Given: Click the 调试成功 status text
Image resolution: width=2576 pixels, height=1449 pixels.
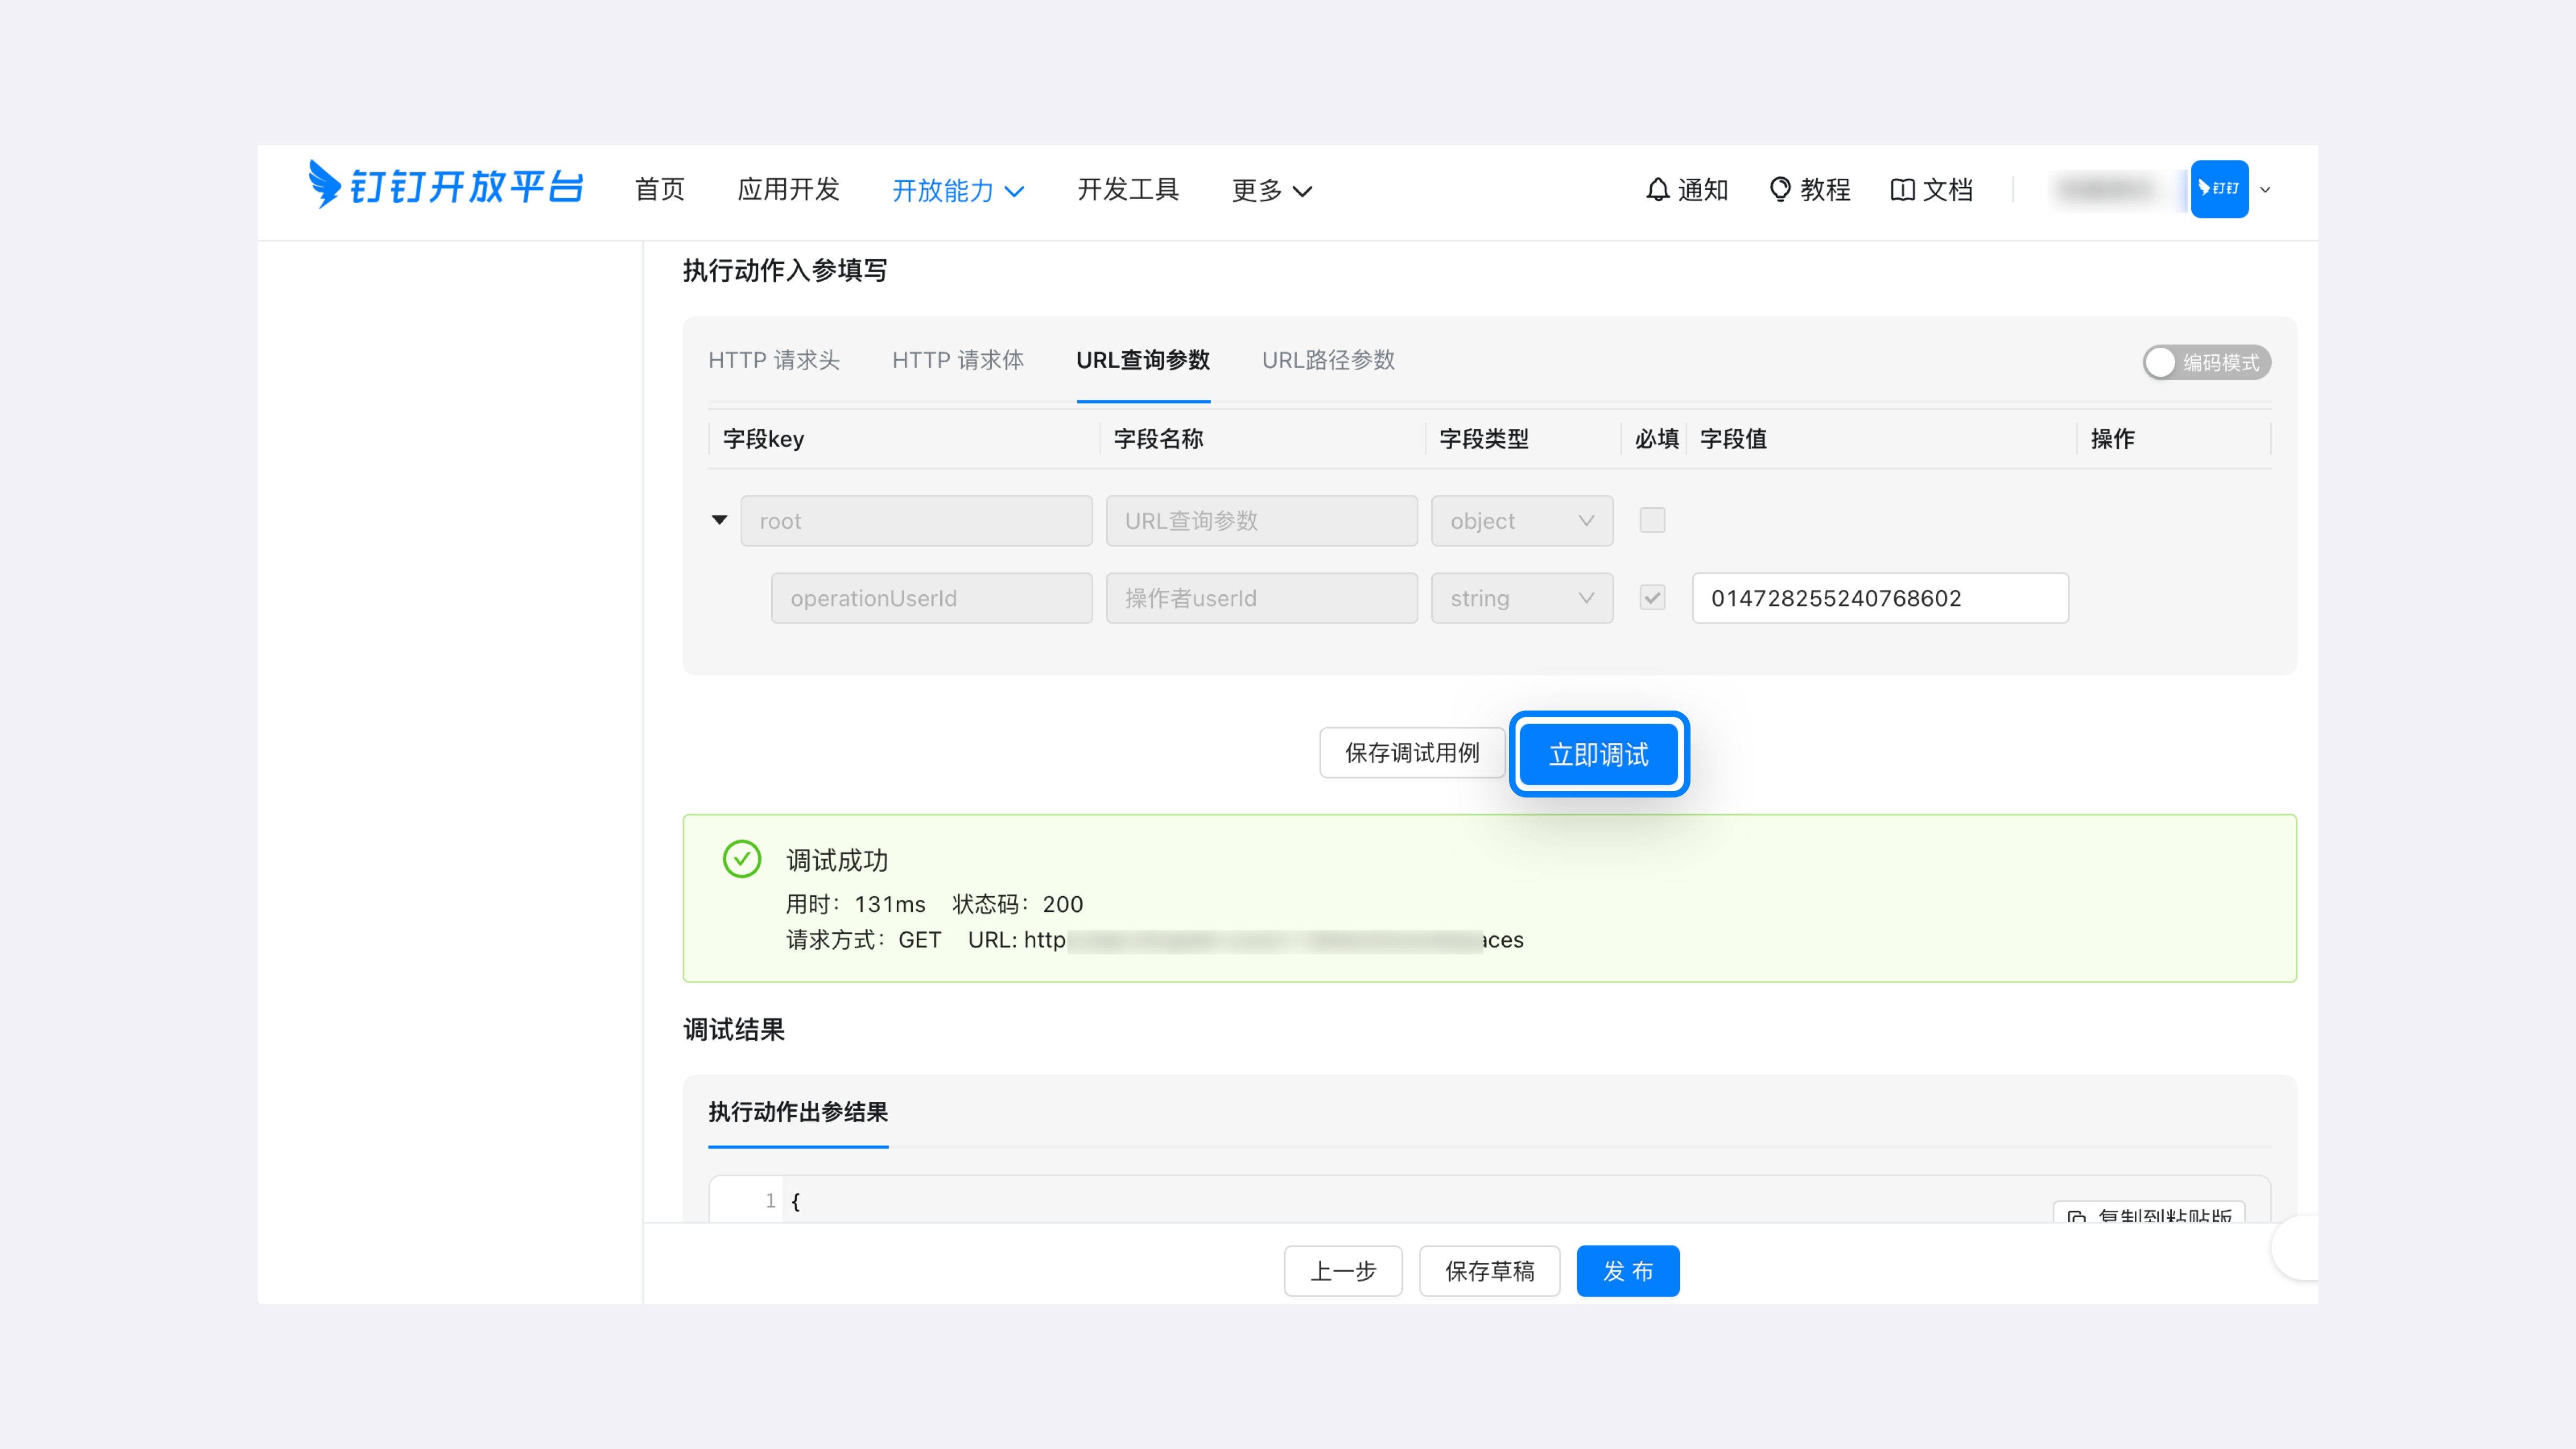Looking at the screenshot, I should click(x=837, y=860).
